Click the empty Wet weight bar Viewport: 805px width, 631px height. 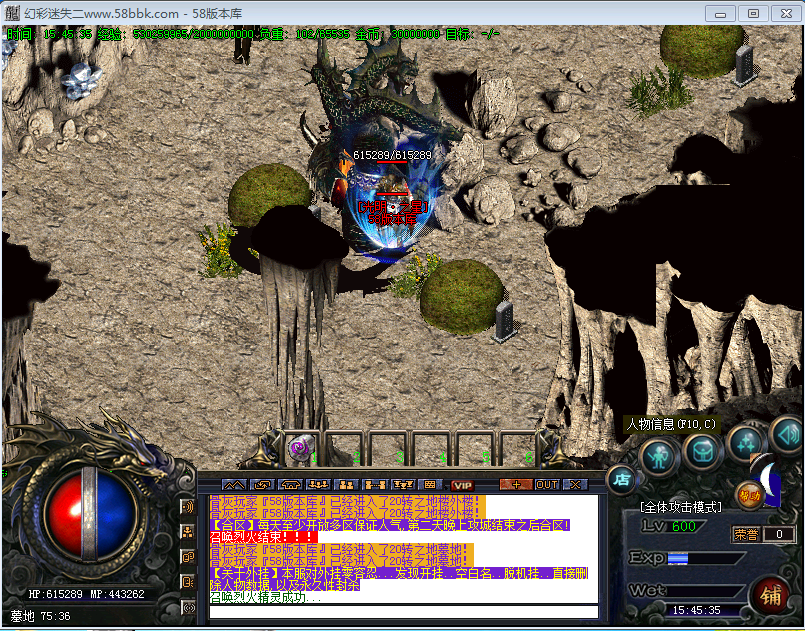pyautogui.click(x=706, y=590)
